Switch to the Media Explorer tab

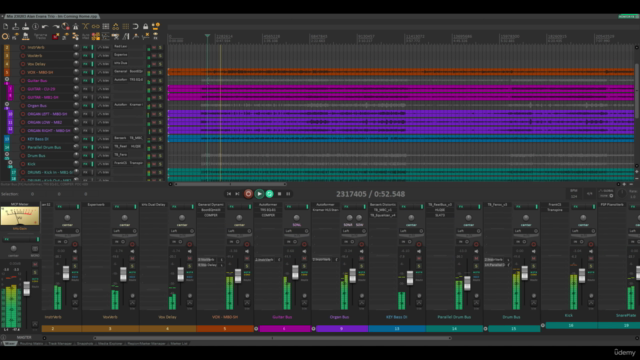pyautogui.click(x=110, y=344)
